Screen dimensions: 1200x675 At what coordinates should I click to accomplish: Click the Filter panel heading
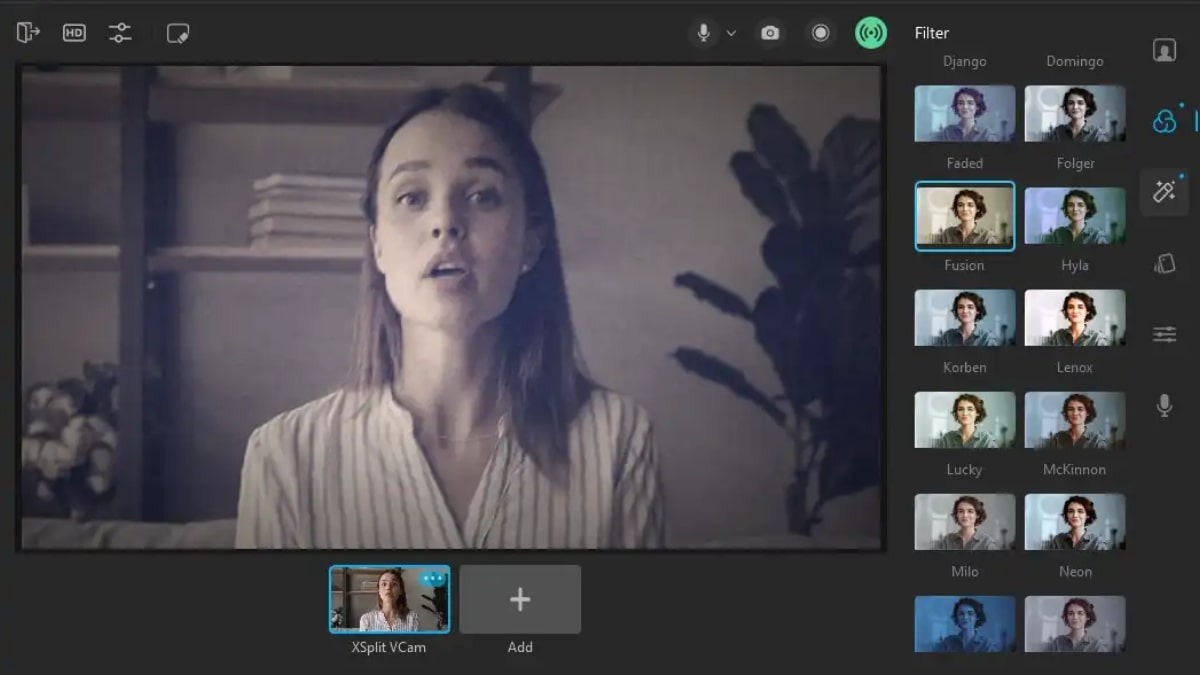point(931,33)
